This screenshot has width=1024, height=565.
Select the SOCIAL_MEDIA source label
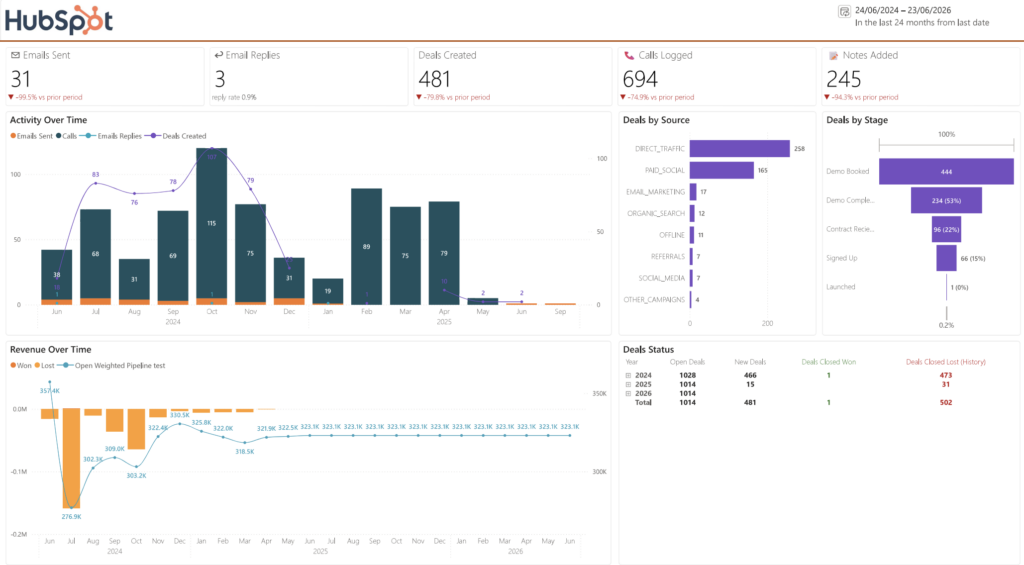click(662, 278)
